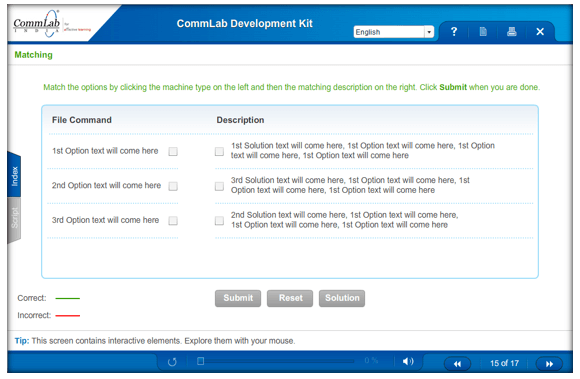The width and height of the screenshot is (580, 379).
Task: Go to next slide forward button
Action: pos(549,364)
